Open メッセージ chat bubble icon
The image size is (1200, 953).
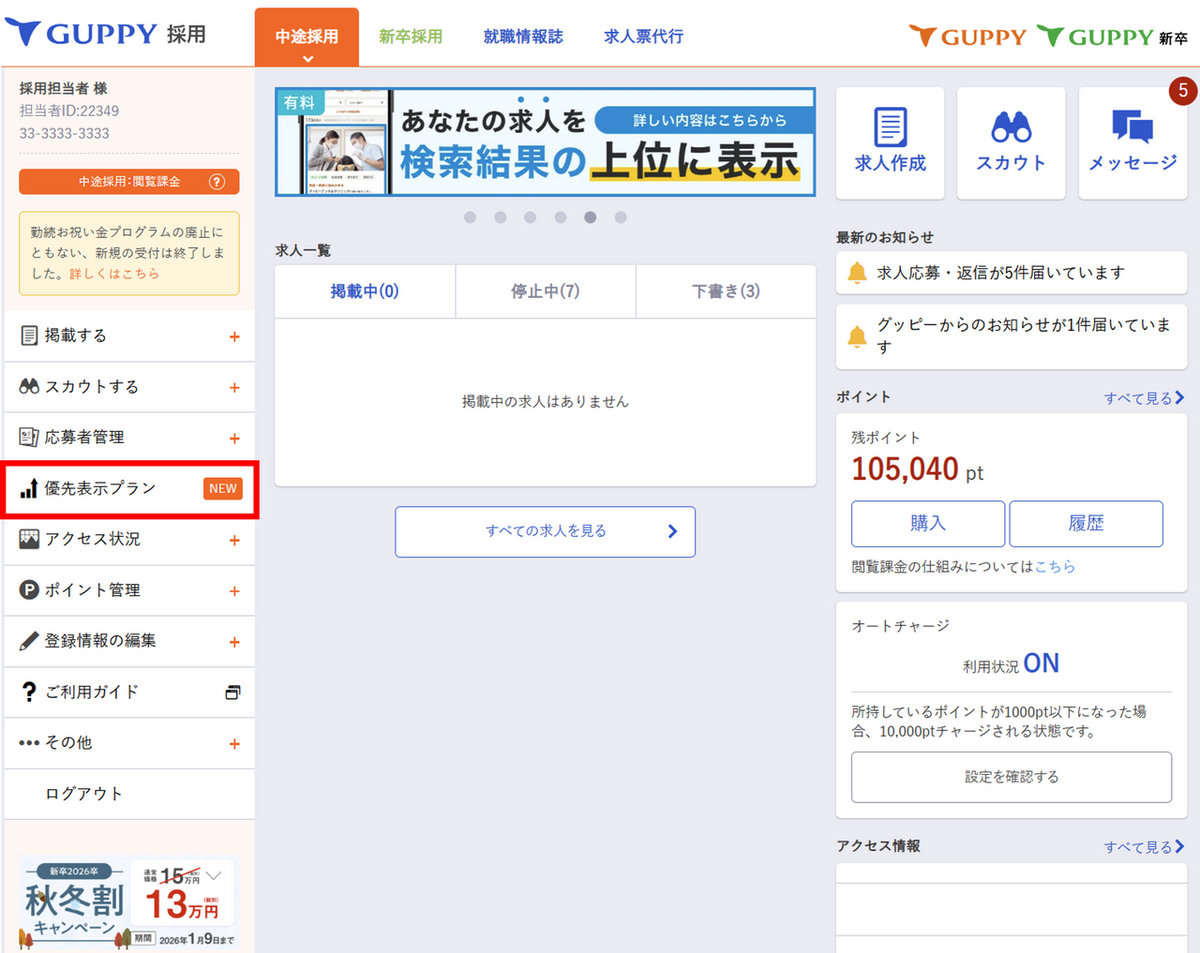tap(1132, 128)
